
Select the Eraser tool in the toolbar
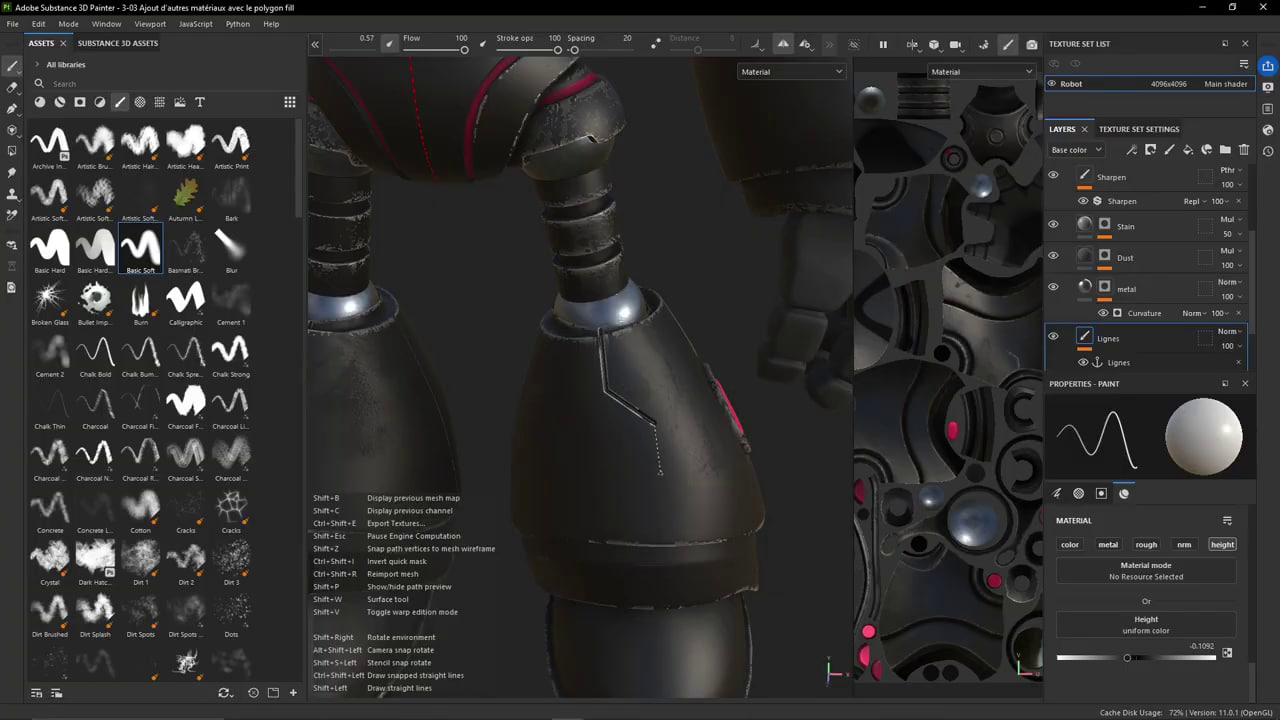coord(12,87)
